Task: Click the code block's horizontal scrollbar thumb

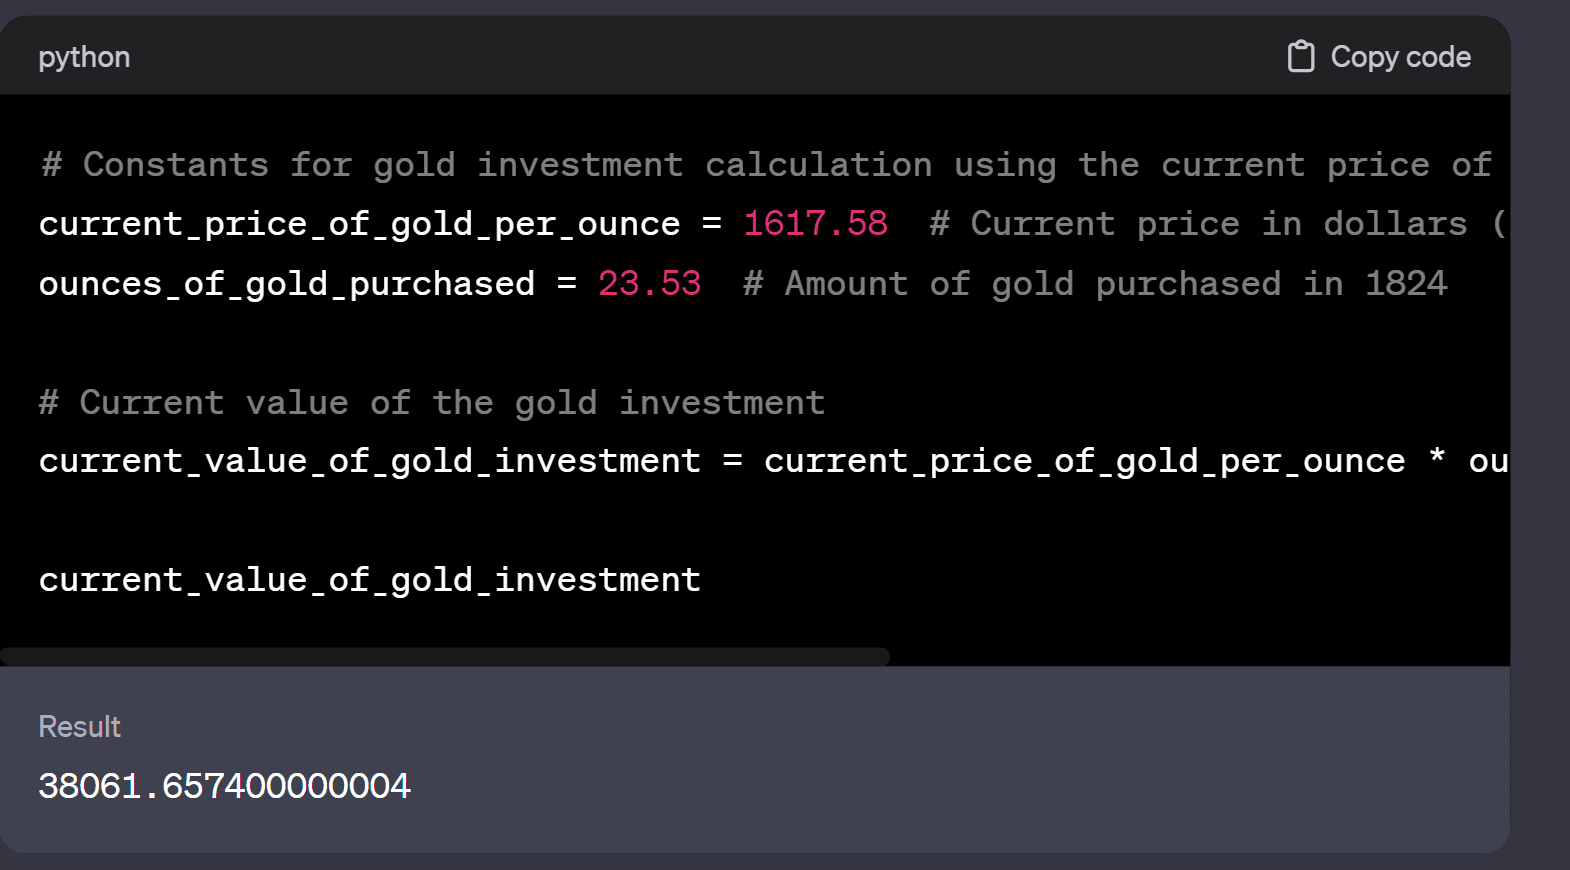Action: click(x=445, y=657)
